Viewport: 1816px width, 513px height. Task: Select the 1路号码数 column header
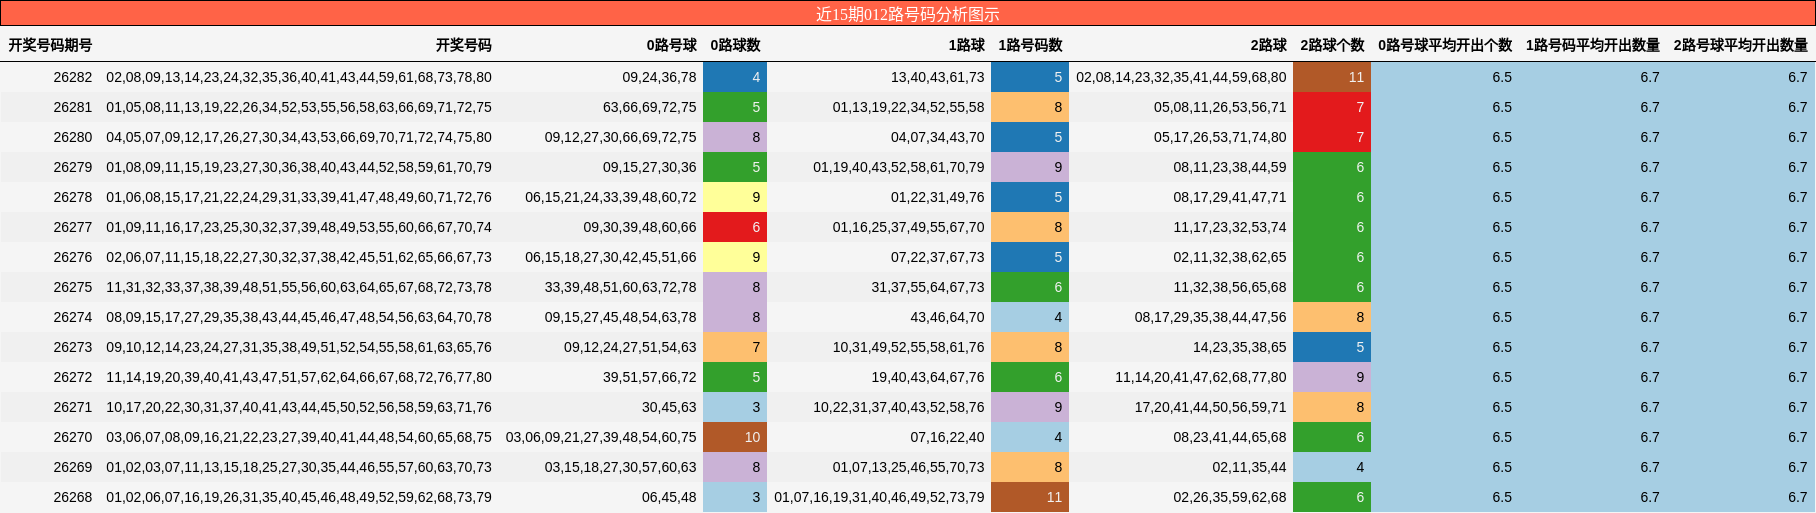point(1030,45)
